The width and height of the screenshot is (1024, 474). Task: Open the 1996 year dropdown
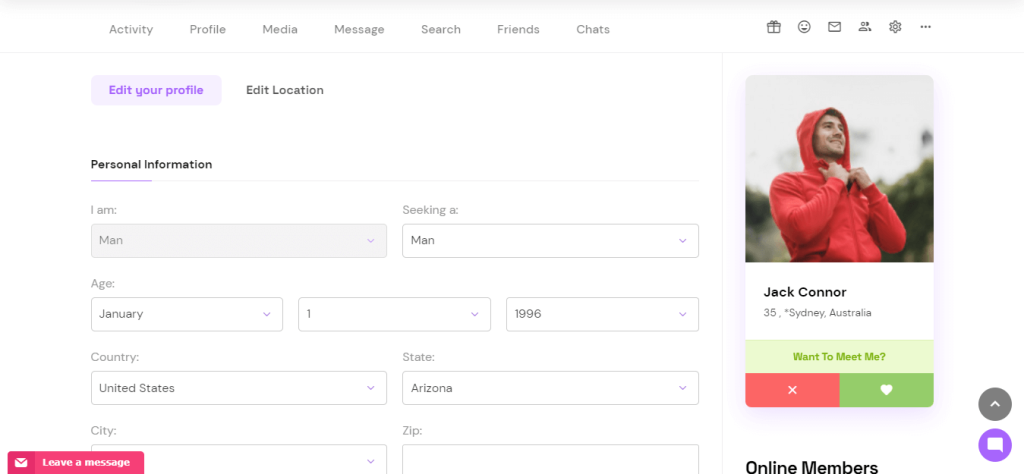(x=603, y=314)
